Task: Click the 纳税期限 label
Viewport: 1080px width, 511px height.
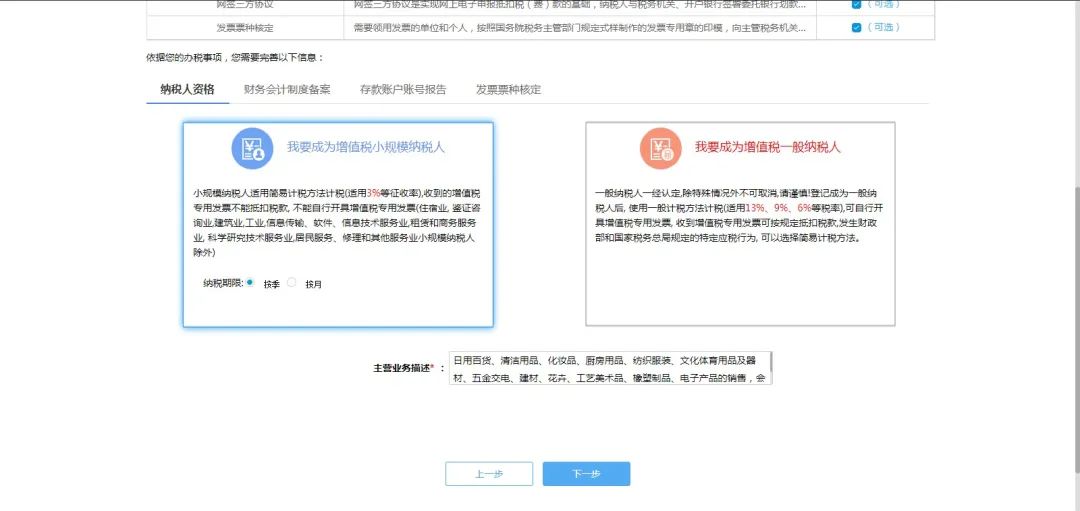Action: click(x=223, y=283)
